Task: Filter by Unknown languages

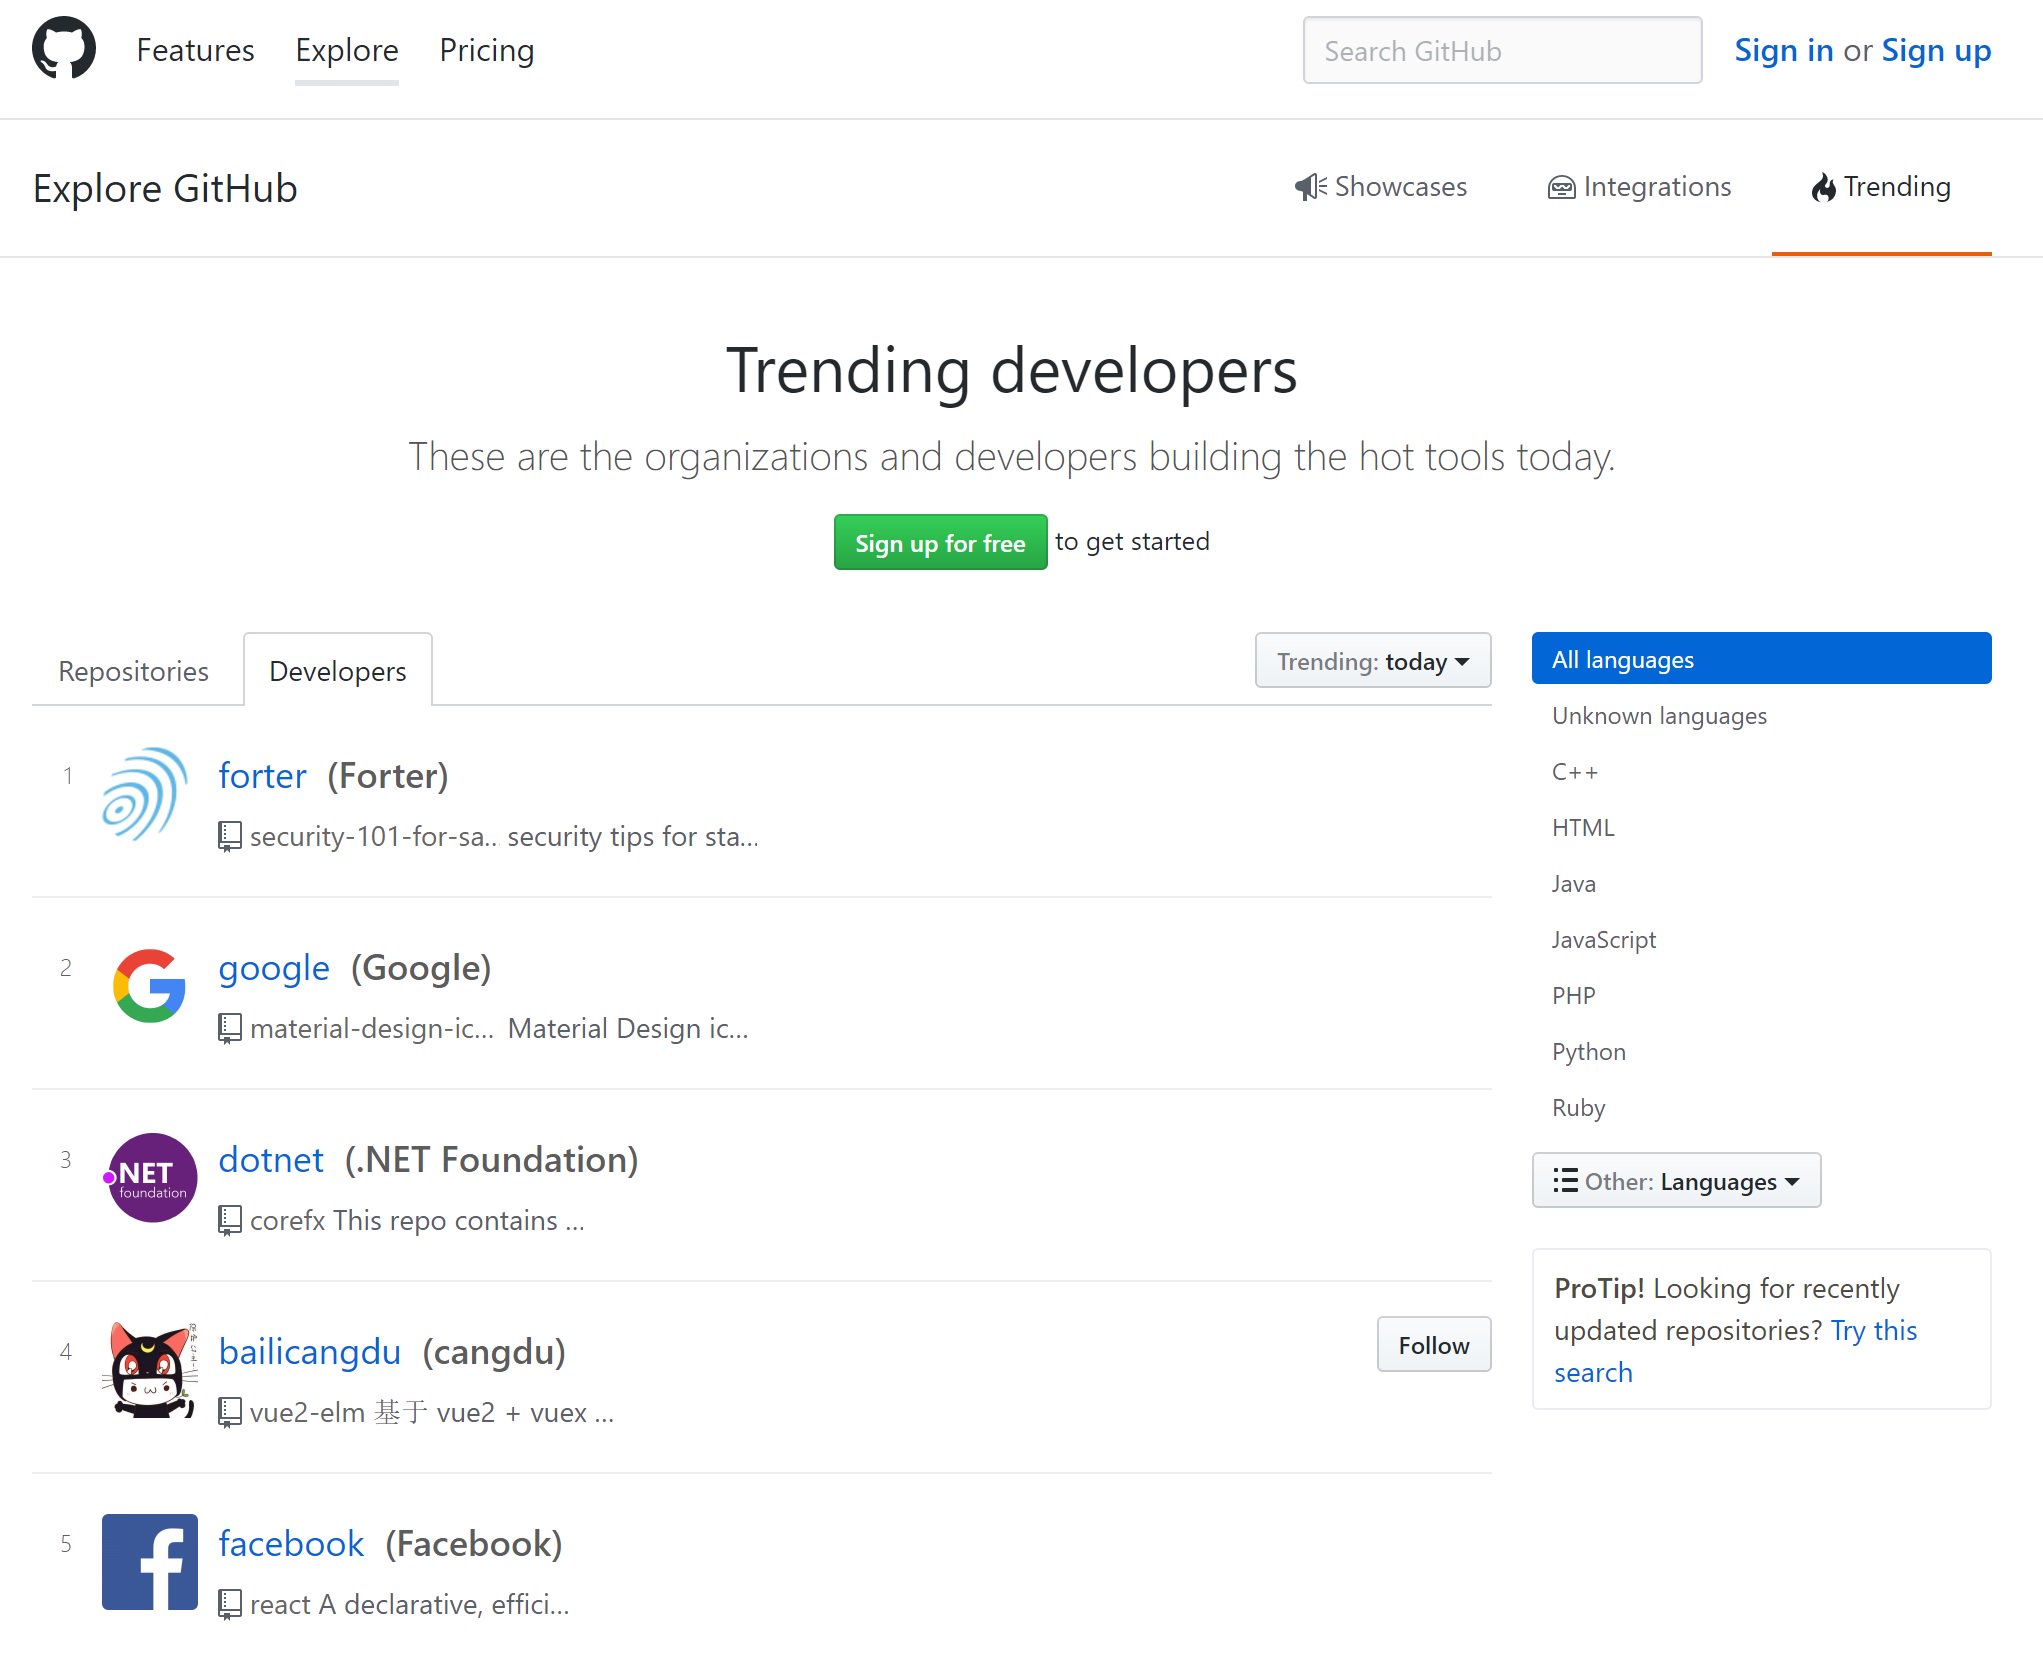Action: [x=1762, y=715]
